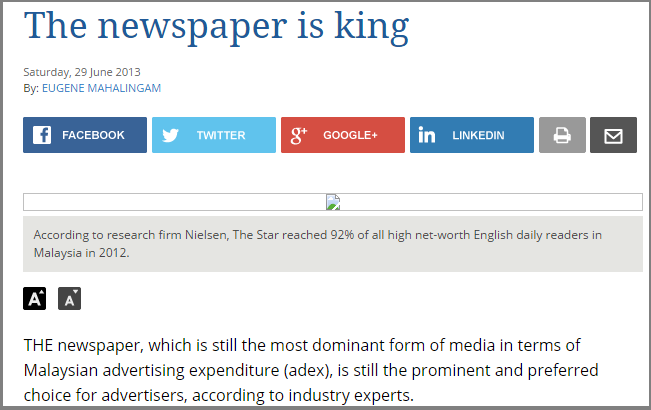Click the date 'Saturday, 29 June 2013'

pos(82,72)
